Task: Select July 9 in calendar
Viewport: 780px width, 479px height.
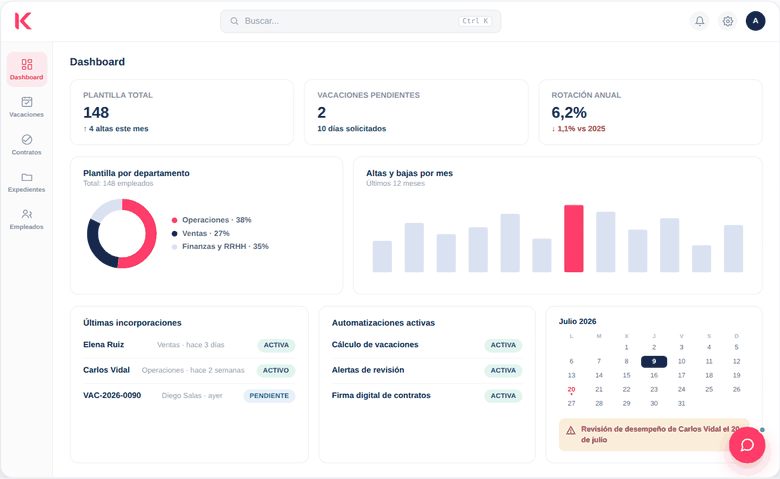Action: (x=654, y=362)
